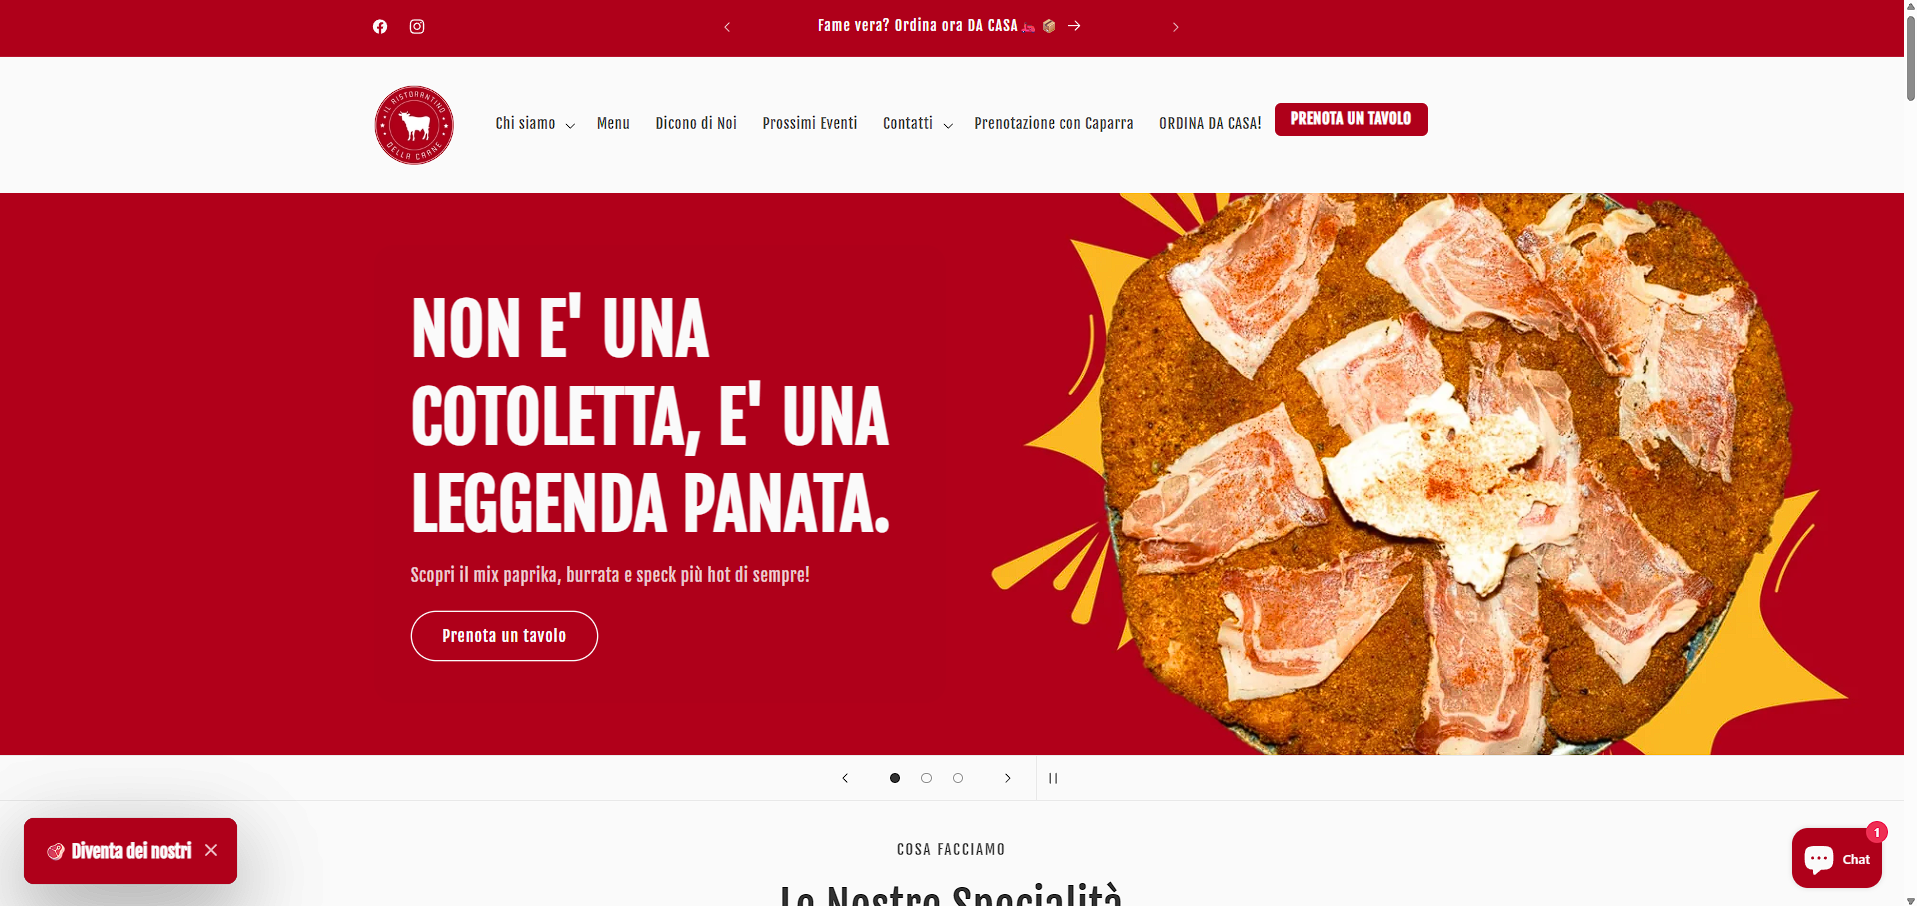Dismiss the Diventa dei nostri popup
The image size is (1917, 906).
click(211, 850)
